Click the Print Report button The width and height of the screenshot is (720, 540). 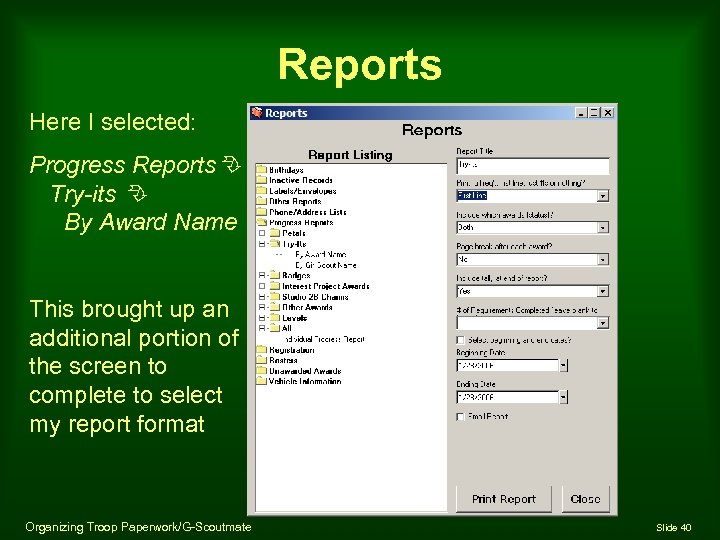504,499
